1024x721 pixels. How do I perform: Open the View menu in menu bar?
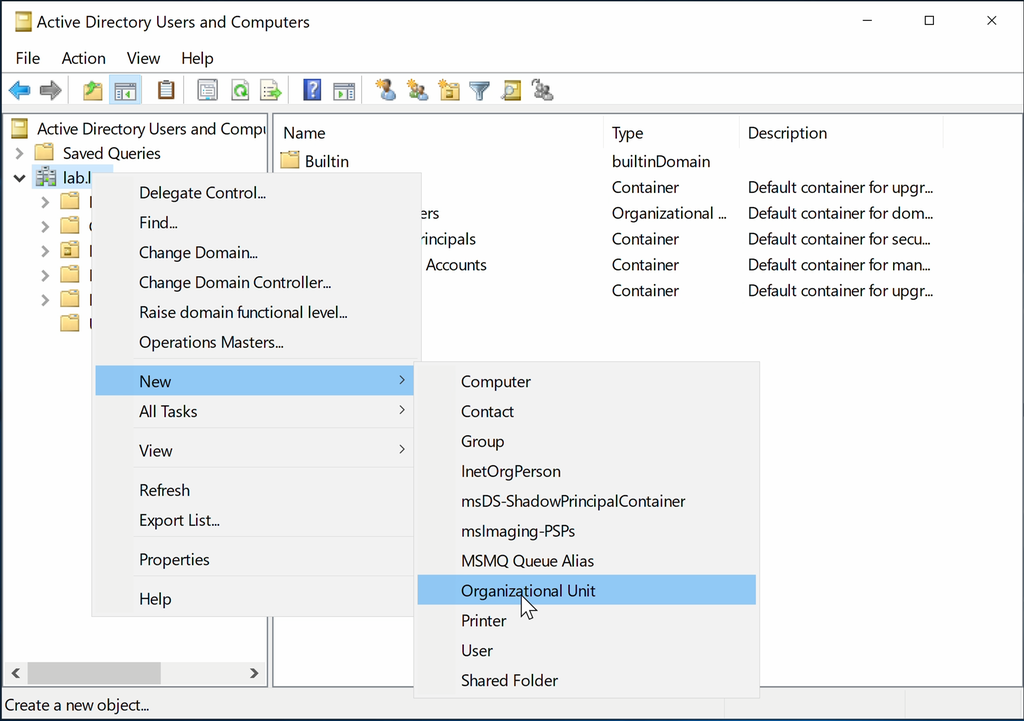click(x=143, y=58)
